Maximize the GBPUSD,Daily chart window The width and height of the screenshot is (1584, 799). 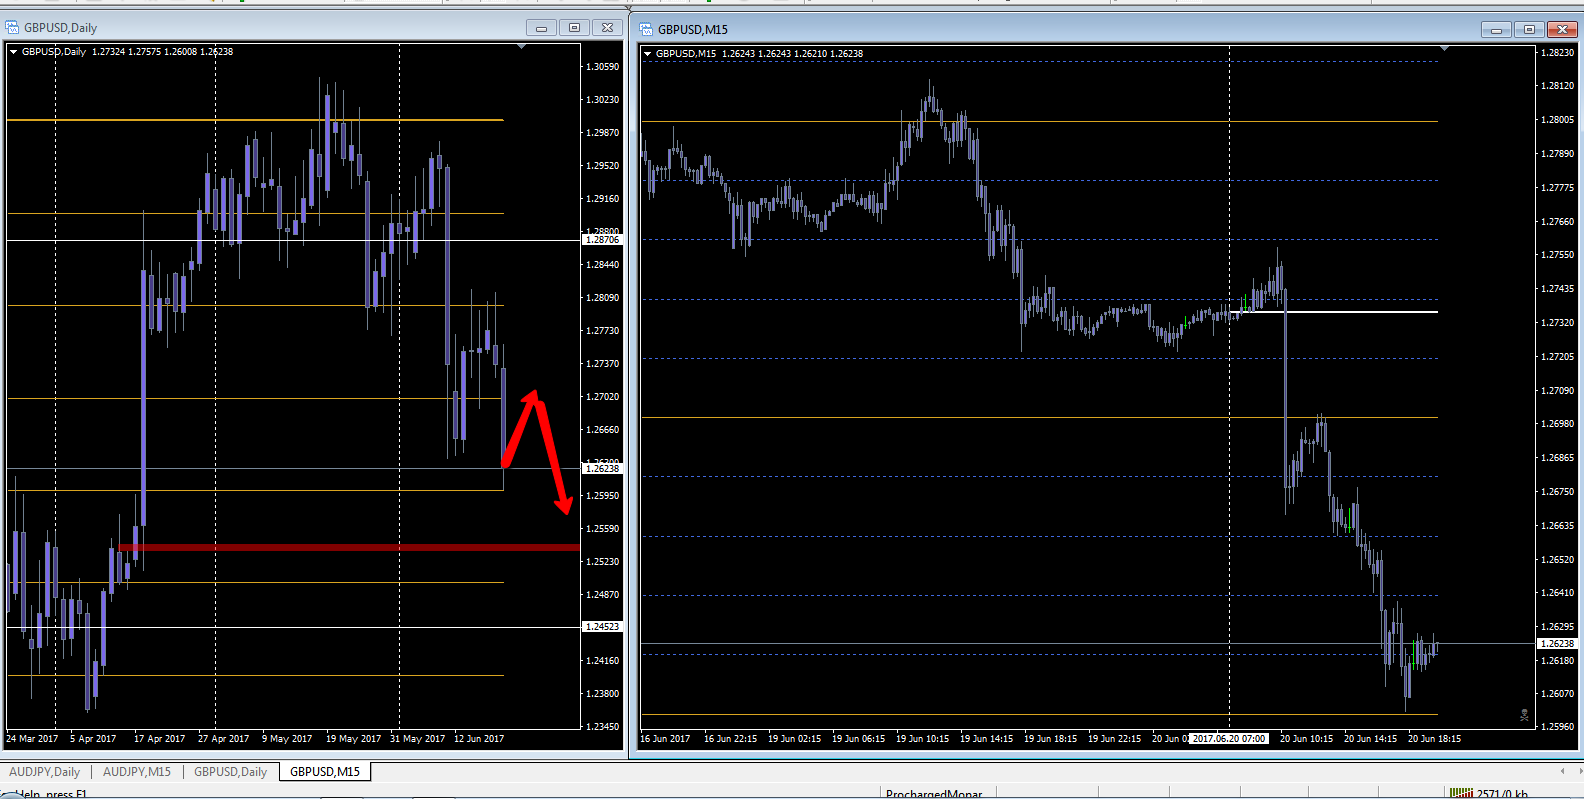tap(574, 28)
